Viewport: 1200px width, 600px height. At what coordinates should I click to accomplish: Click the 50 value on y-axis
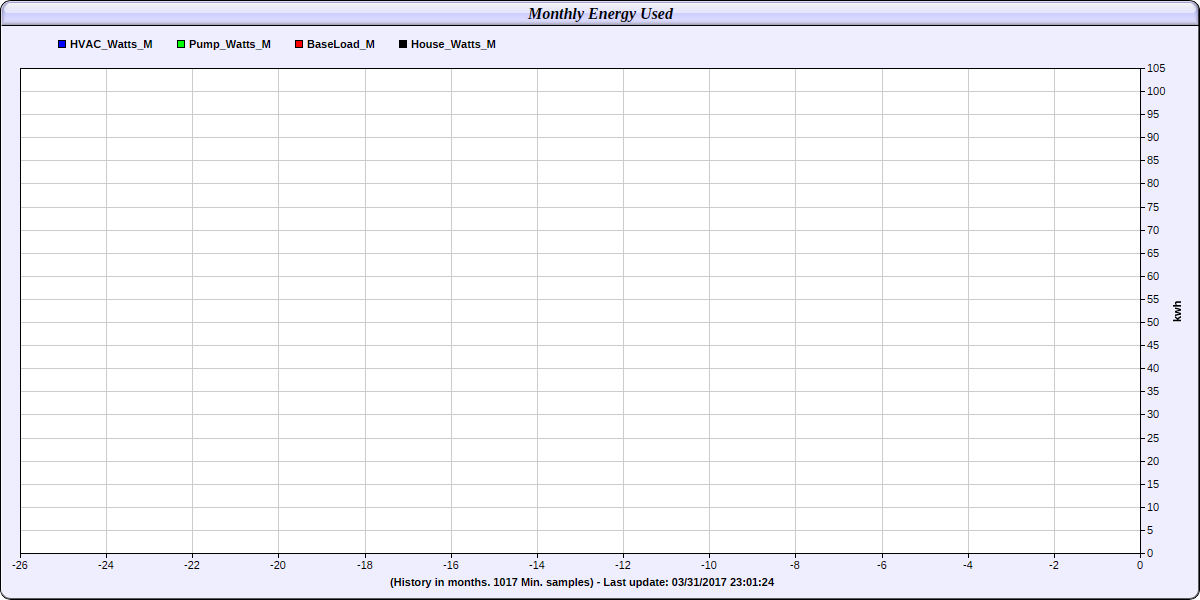(1153, 322)
